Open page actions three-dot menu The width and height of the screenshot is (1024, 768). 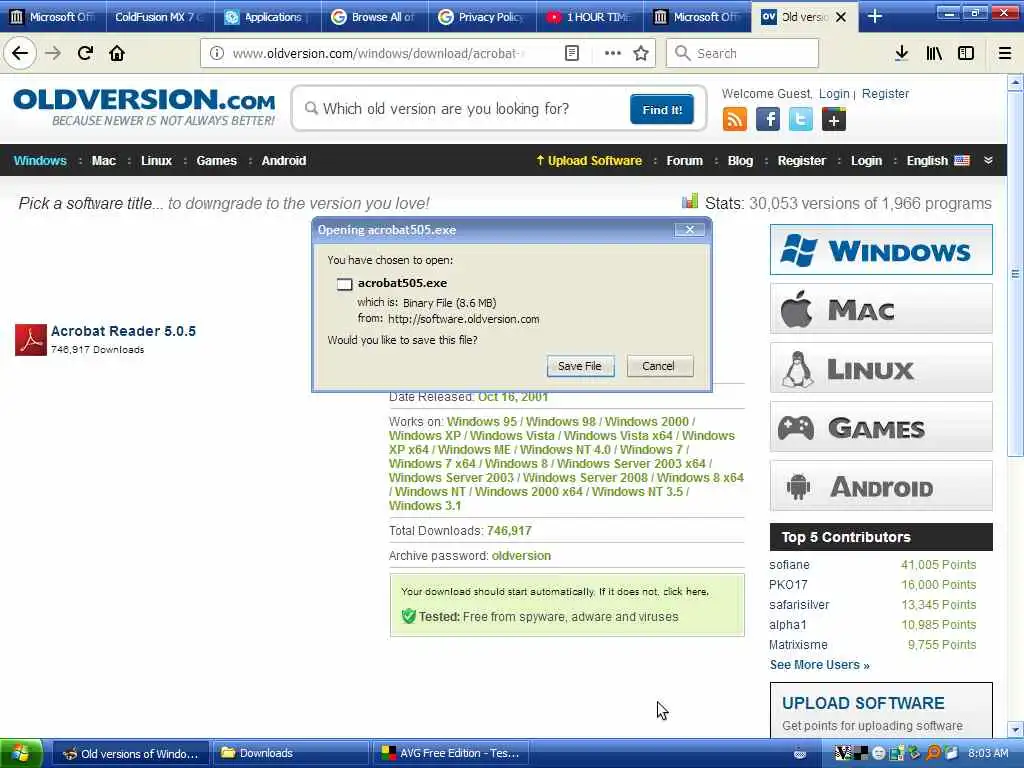pos(613,53)
